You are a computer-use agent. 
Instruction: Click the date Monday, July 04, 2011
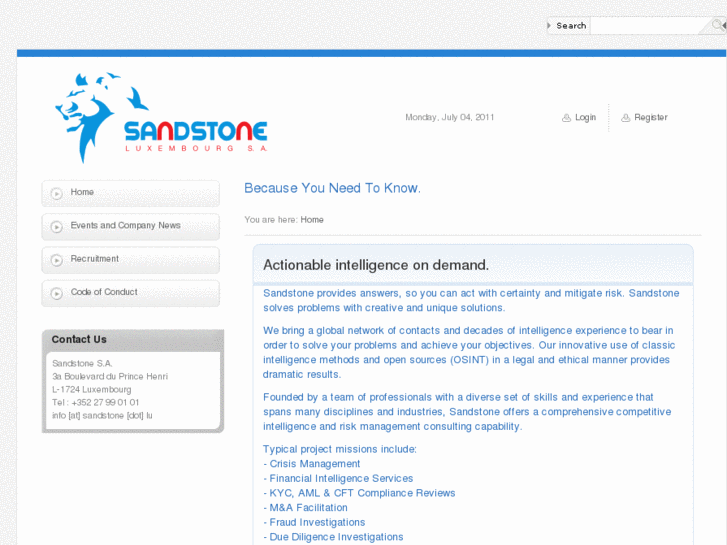[450, 117]
